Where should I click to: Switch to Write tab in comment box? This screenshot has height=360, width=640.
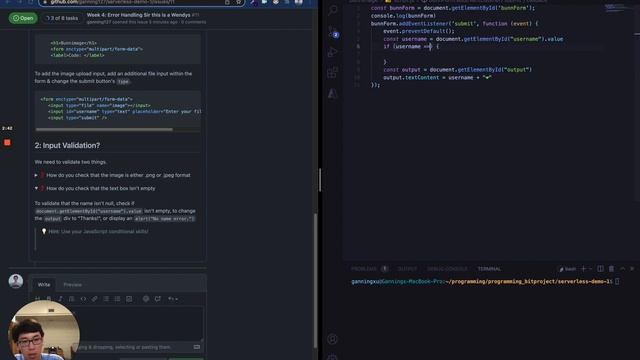(x=44, y=284)
